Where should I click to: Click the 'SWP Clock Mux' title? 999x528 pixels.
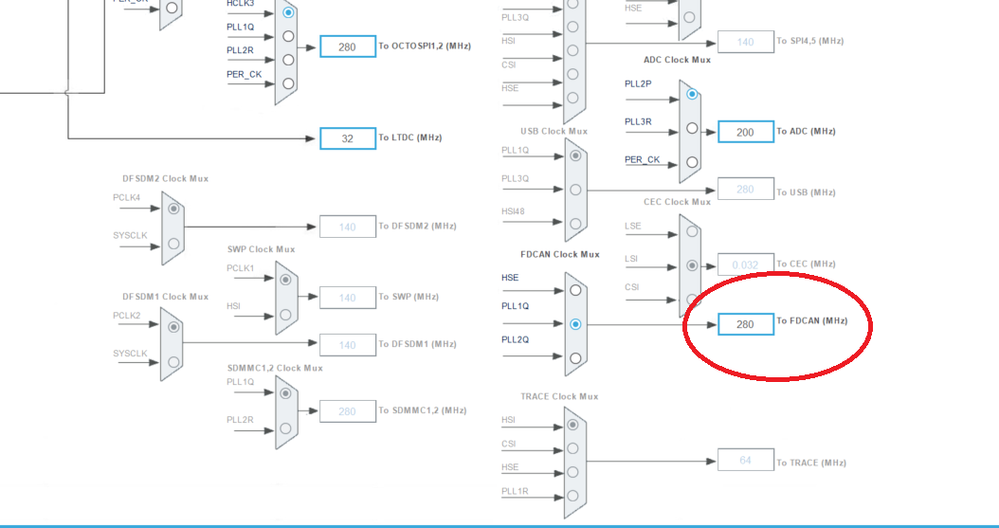(x=261, y=249)
